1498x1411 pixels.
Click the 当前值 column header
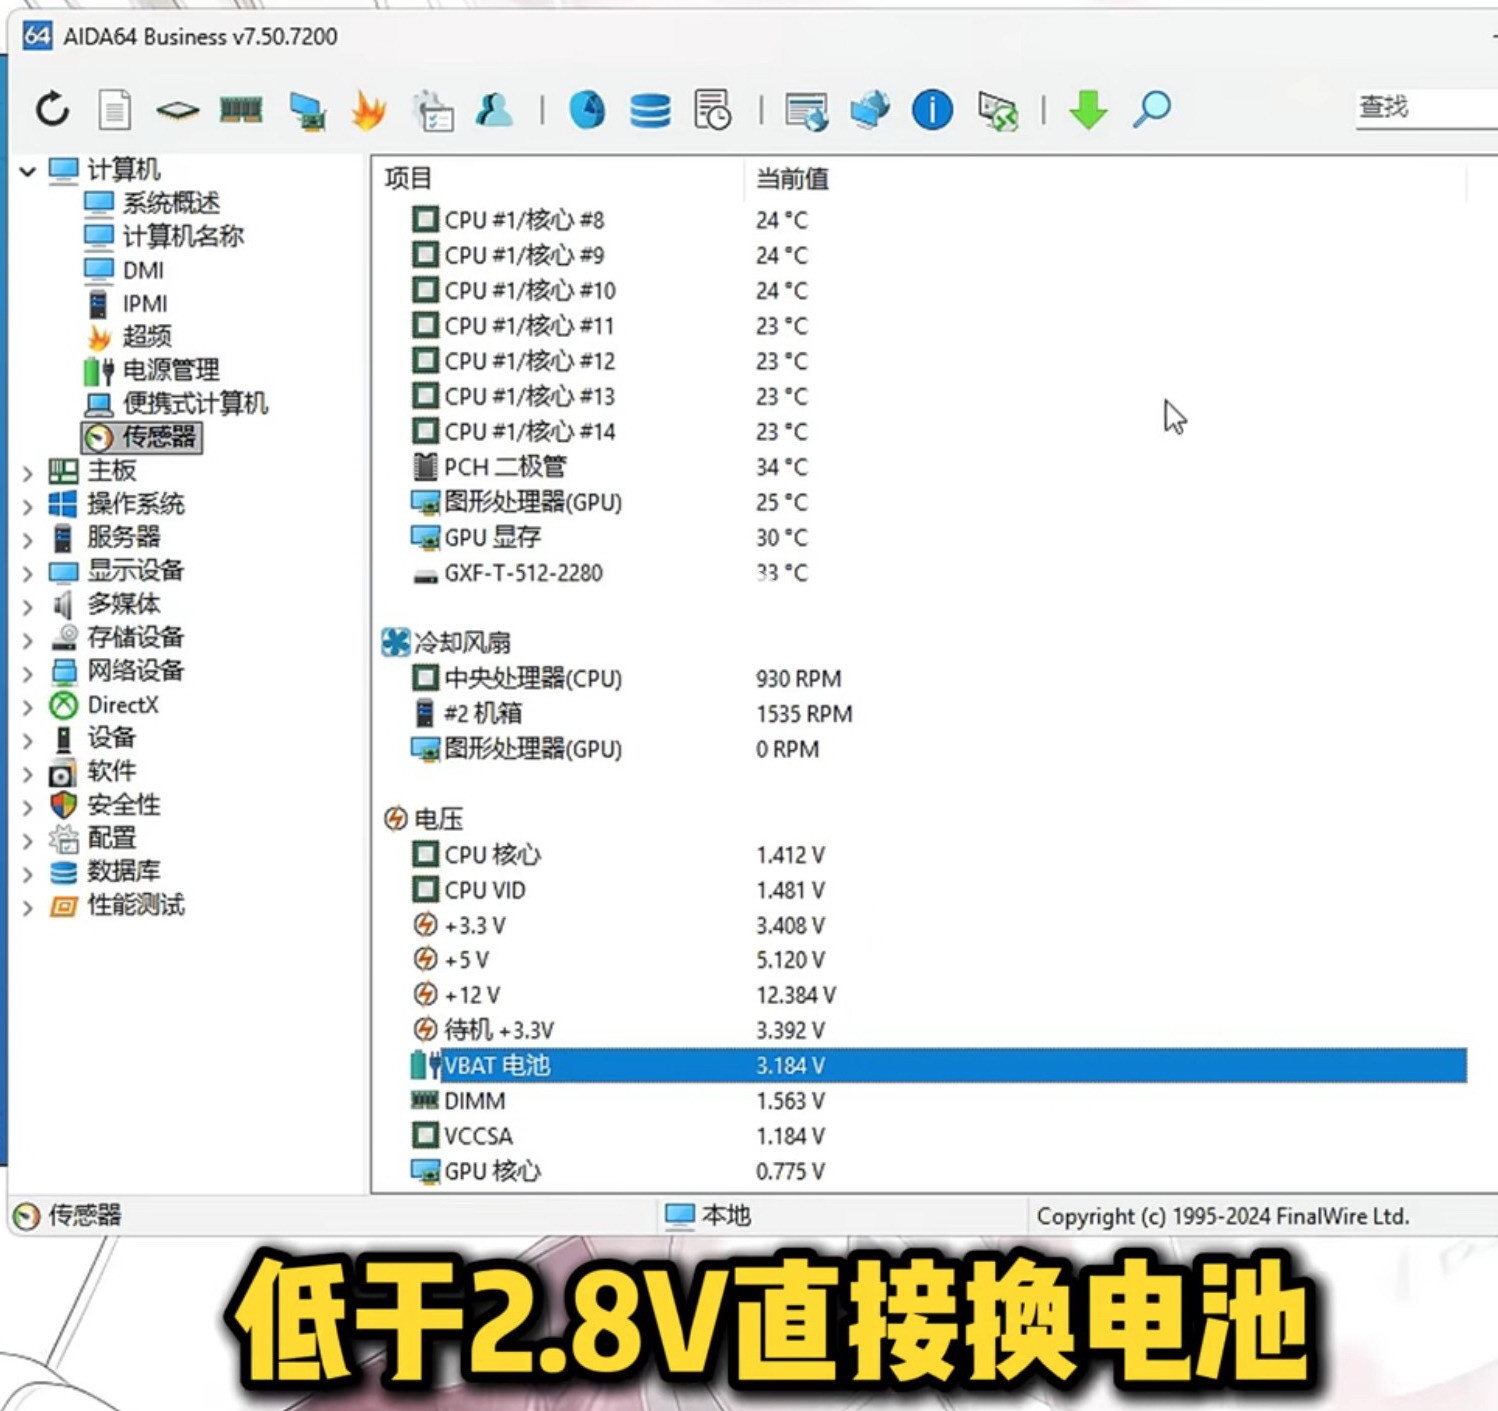(792, 179)
